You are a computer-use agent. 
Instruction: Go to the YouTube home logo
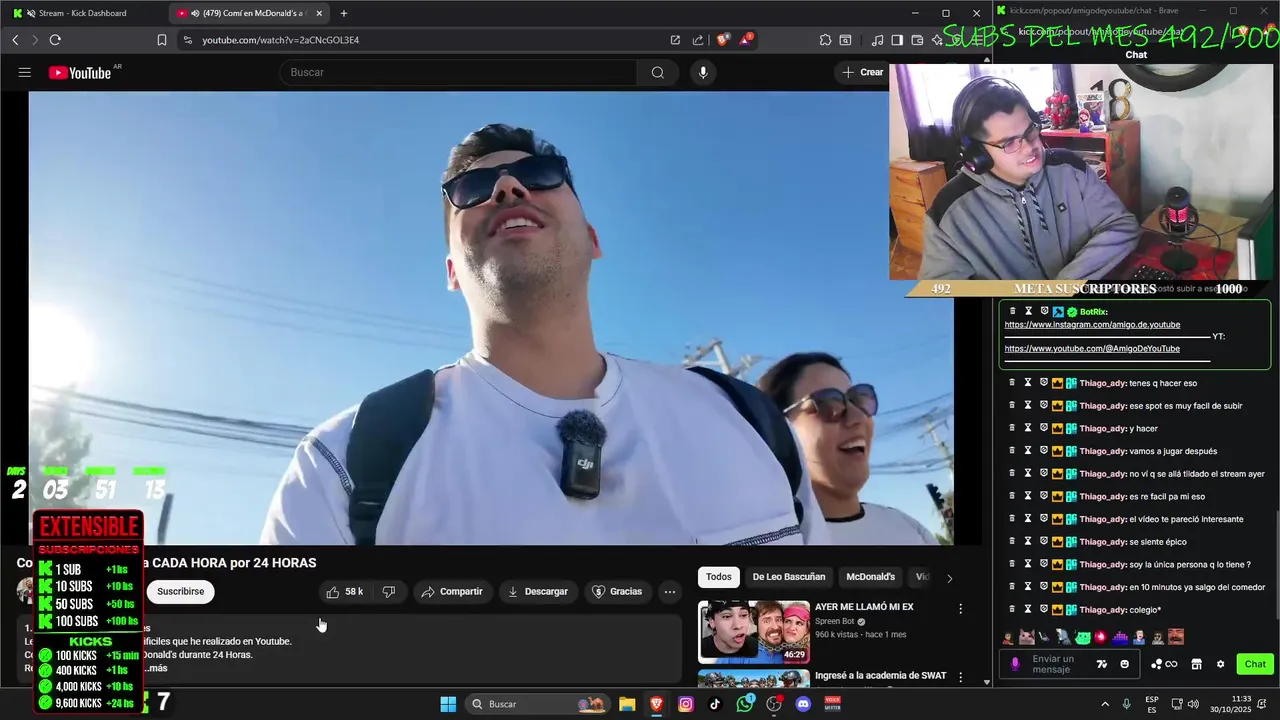click(80, 72)
